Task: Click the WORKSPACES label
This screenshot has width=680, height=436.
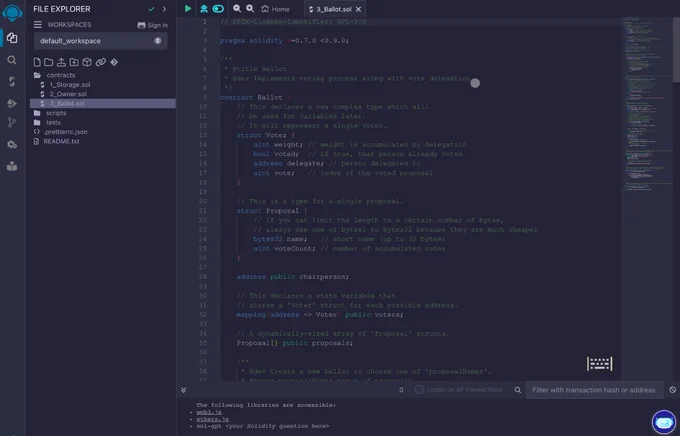Action: [69, 25]
